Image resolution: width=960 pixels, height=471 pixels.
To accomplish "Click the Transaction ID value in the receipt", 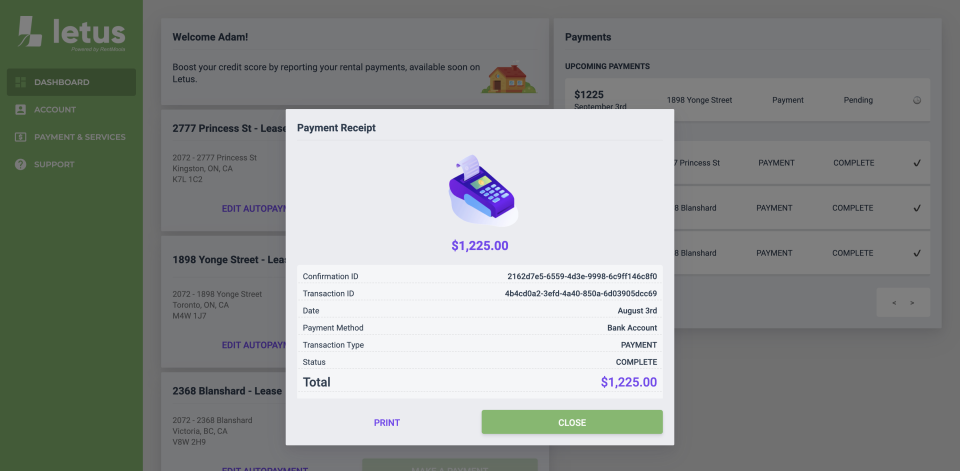I will [x=580, y=293].
